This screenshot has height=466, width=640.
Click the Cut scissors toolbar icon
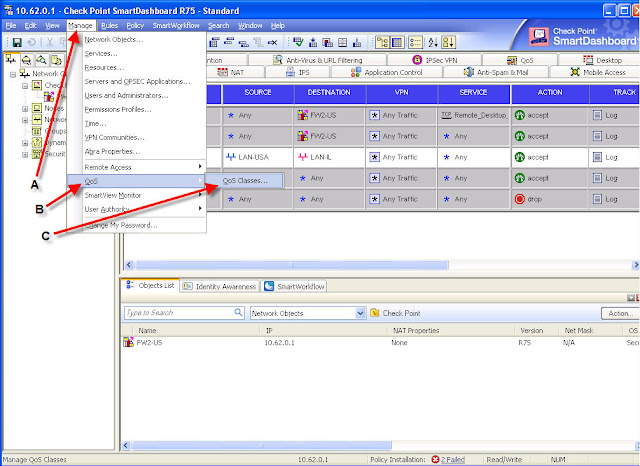point(50,42)
